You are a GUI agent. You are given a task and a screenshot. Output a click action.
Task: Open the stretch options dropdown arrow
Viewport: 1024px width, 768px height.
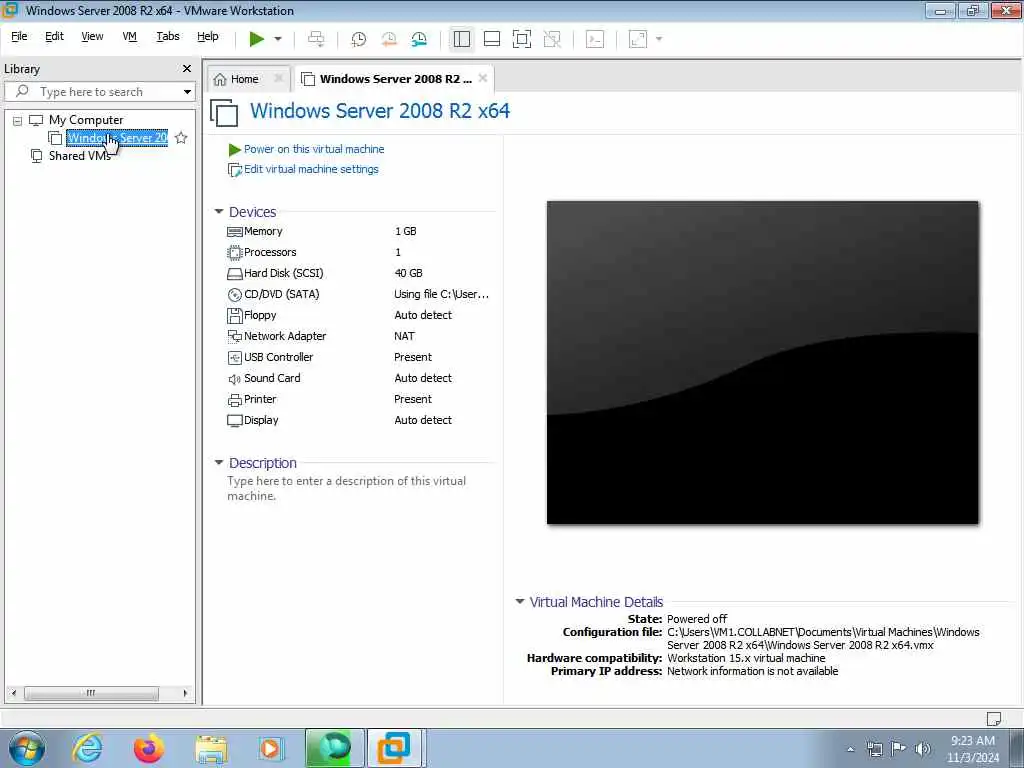coord(659,39)
